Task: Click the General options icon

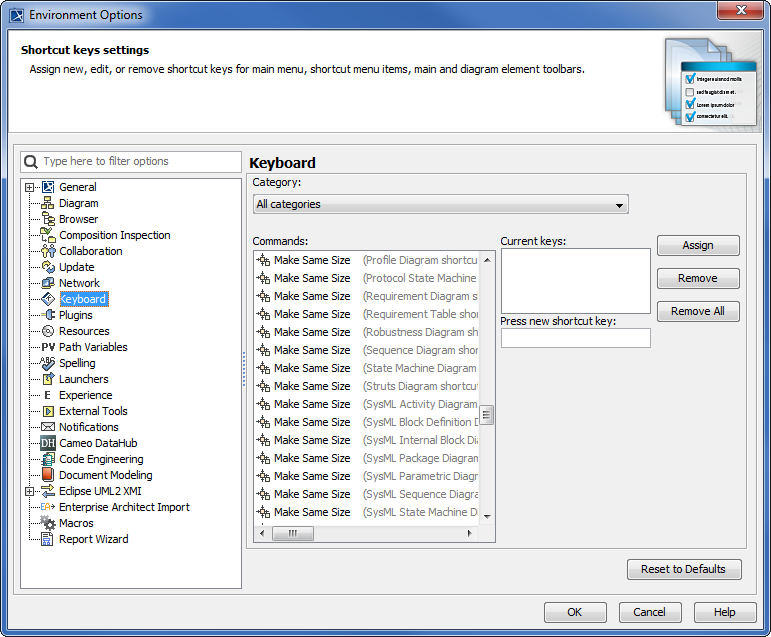Action: [48, 187]
